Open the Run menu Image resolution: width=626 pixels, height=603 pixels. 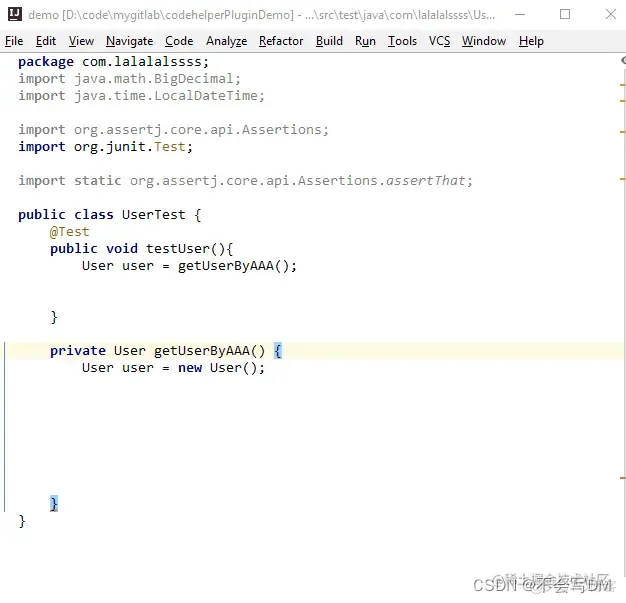365,41
